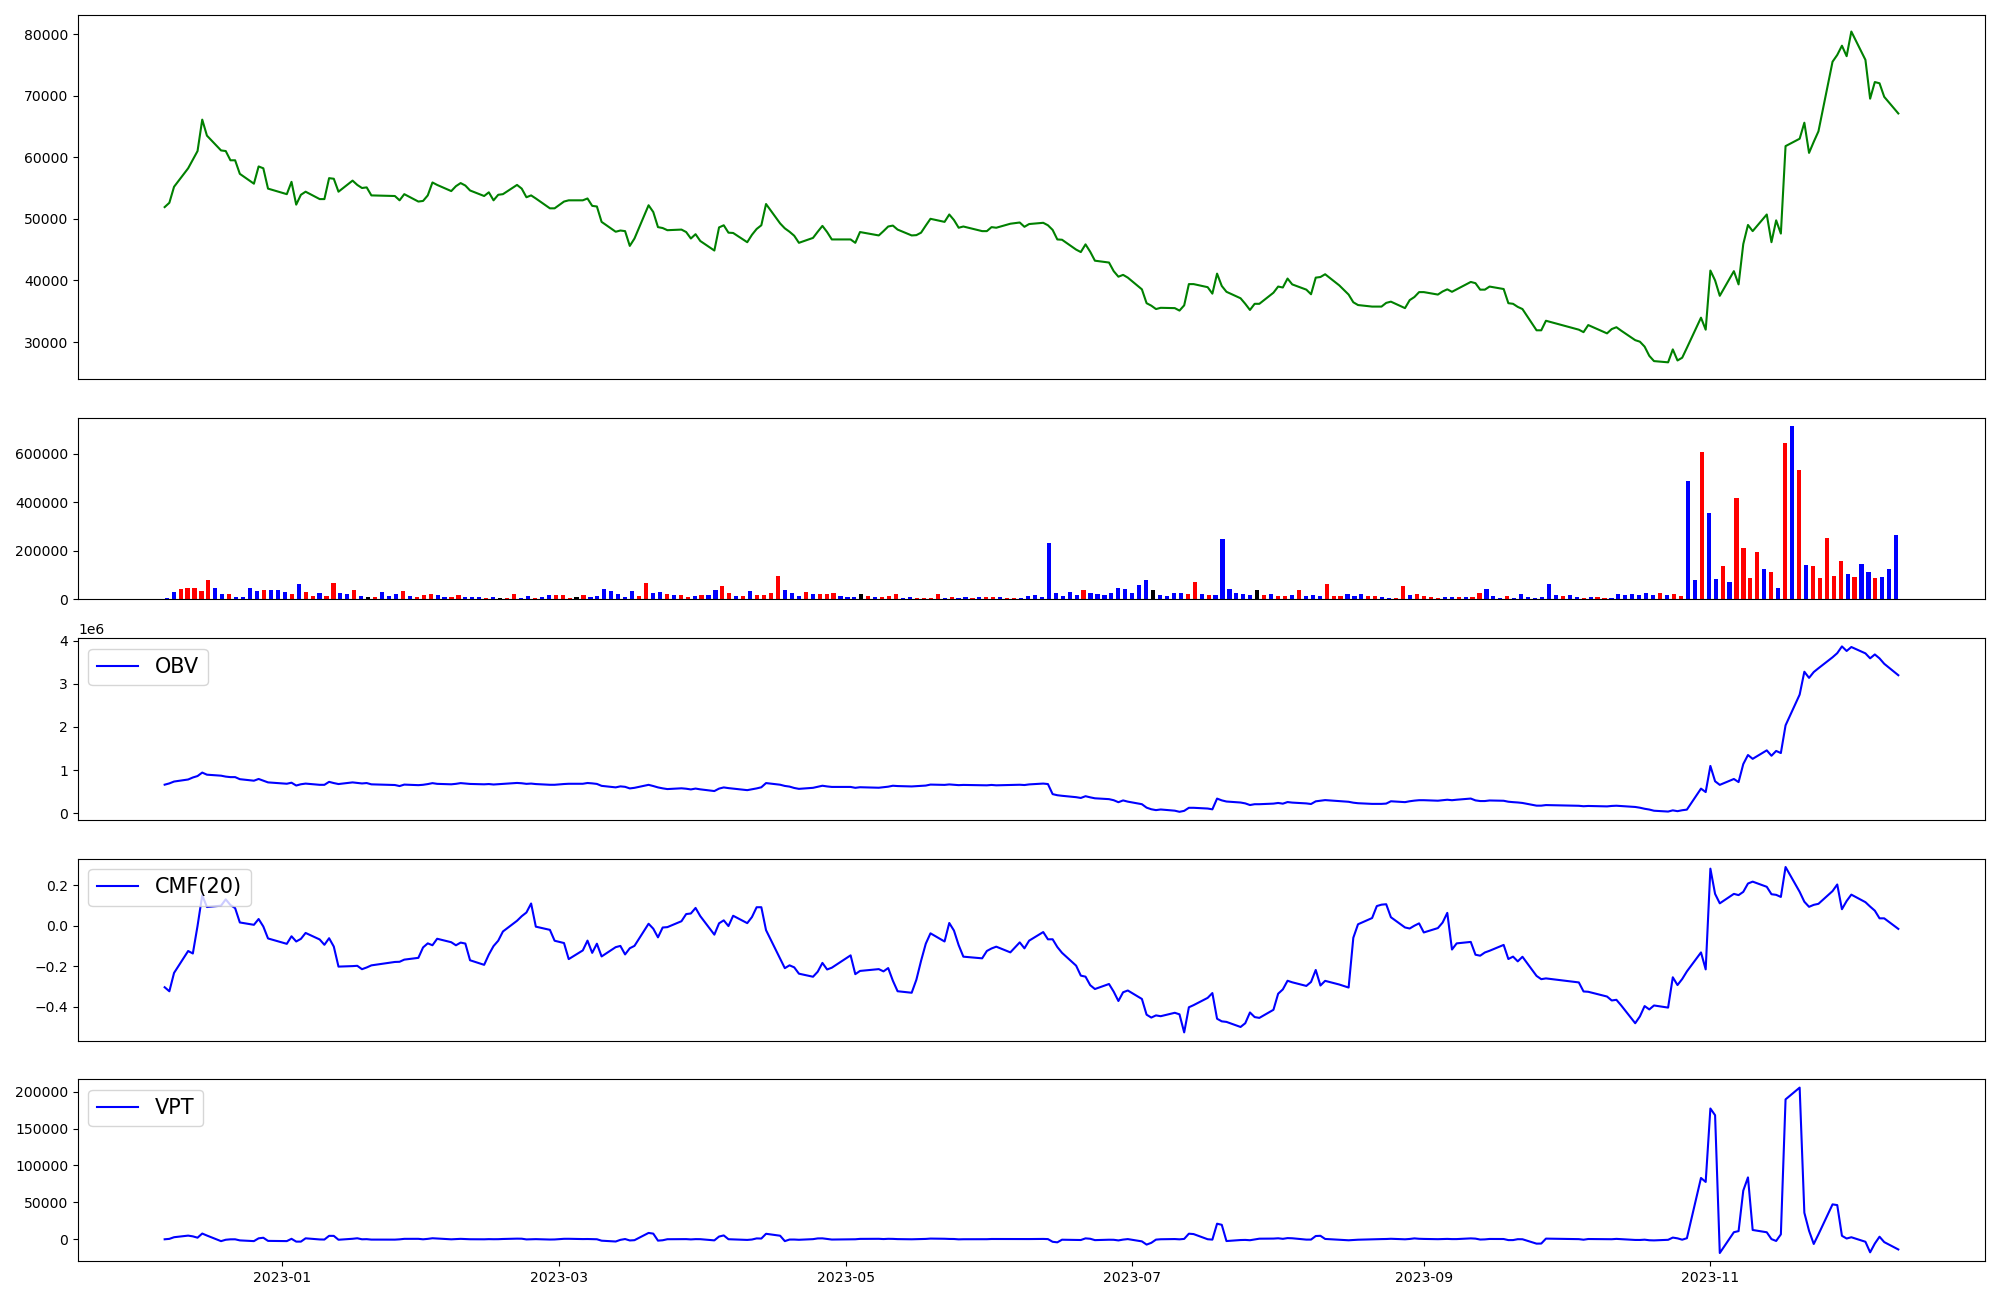Screen dimensions: 2000x1300
Task: Click the green price line's highest peak
Action: tap(1851, 32)
